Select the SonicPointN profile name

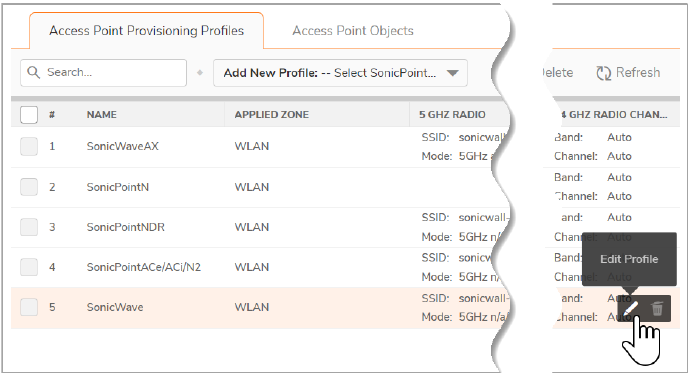(118, 187)
